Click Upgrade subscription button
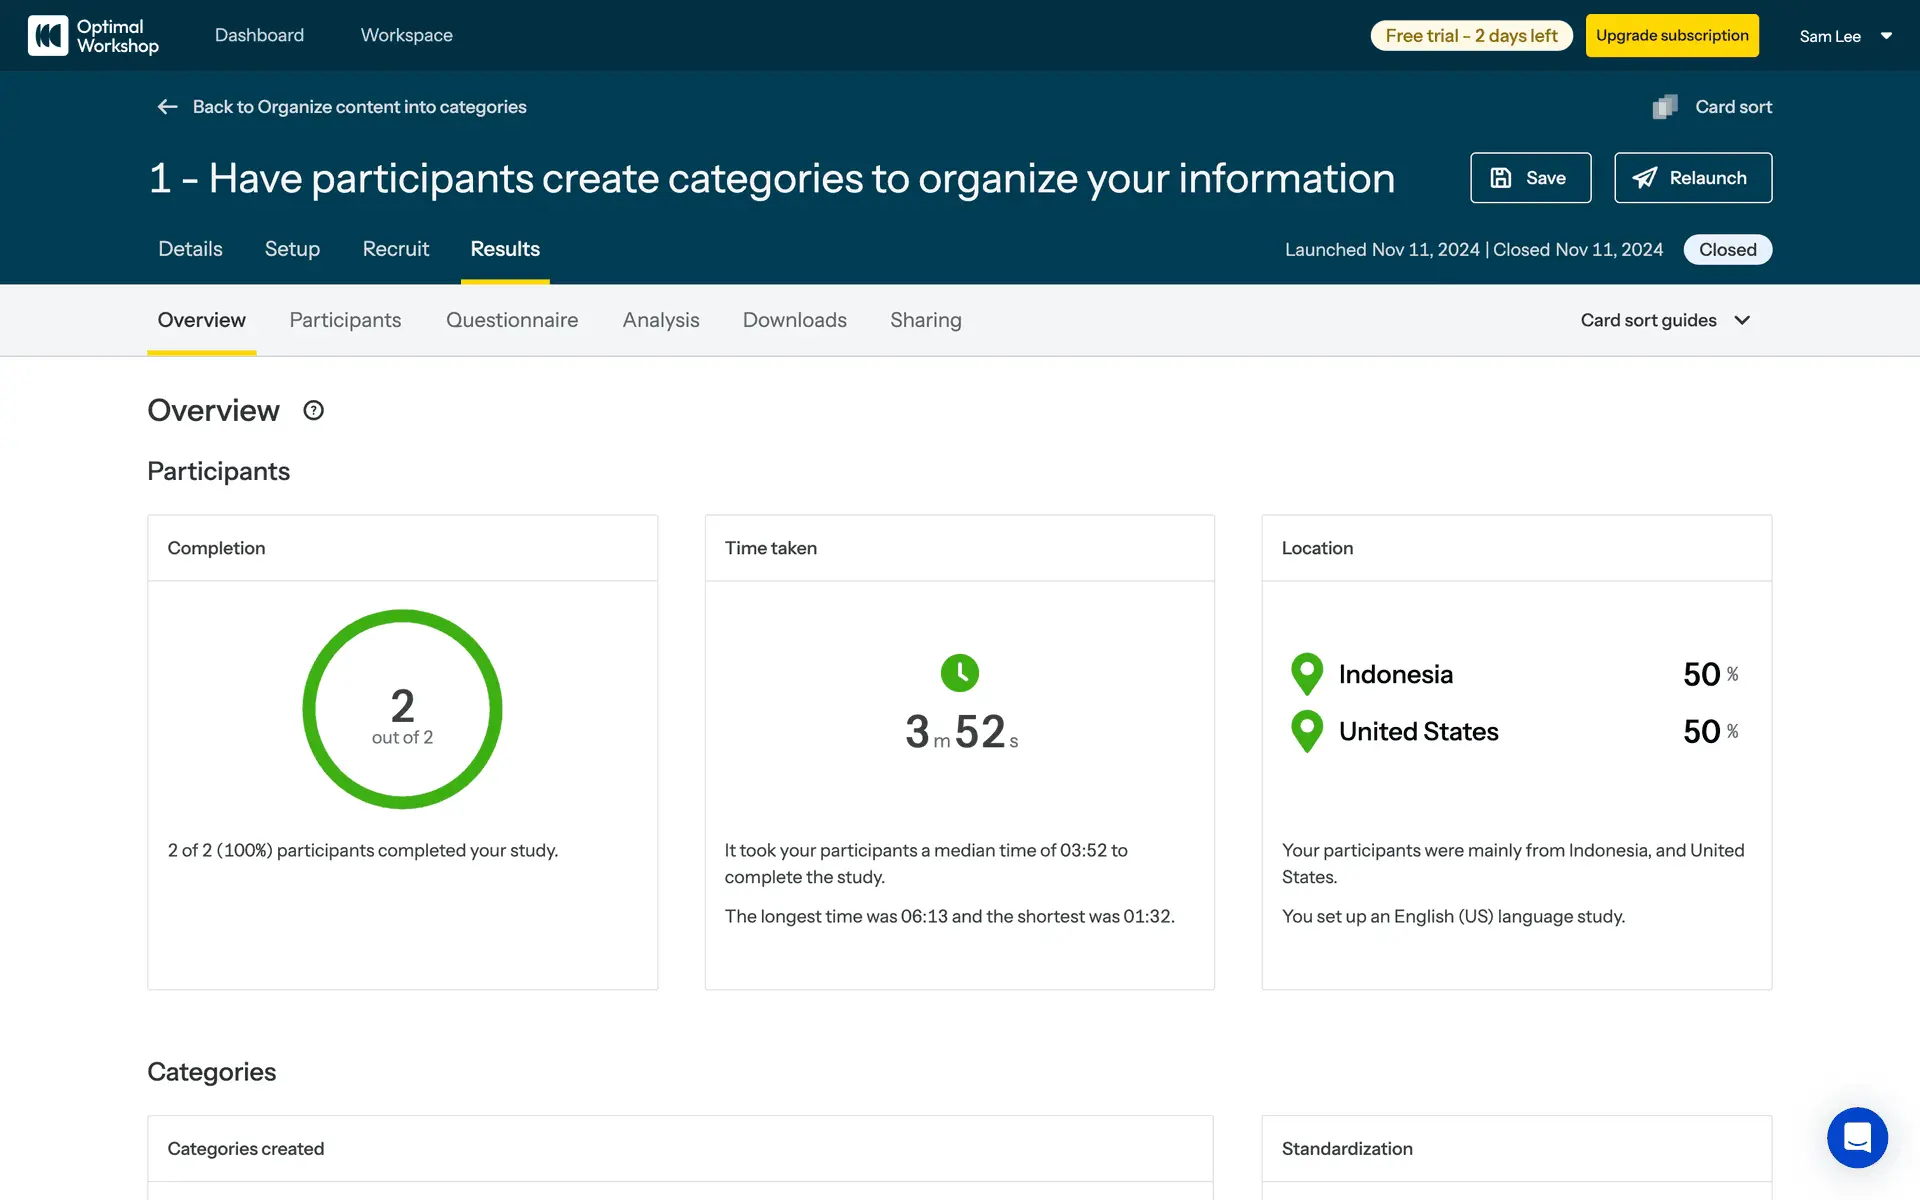1920x1200 pixels. coord(1671,36)
